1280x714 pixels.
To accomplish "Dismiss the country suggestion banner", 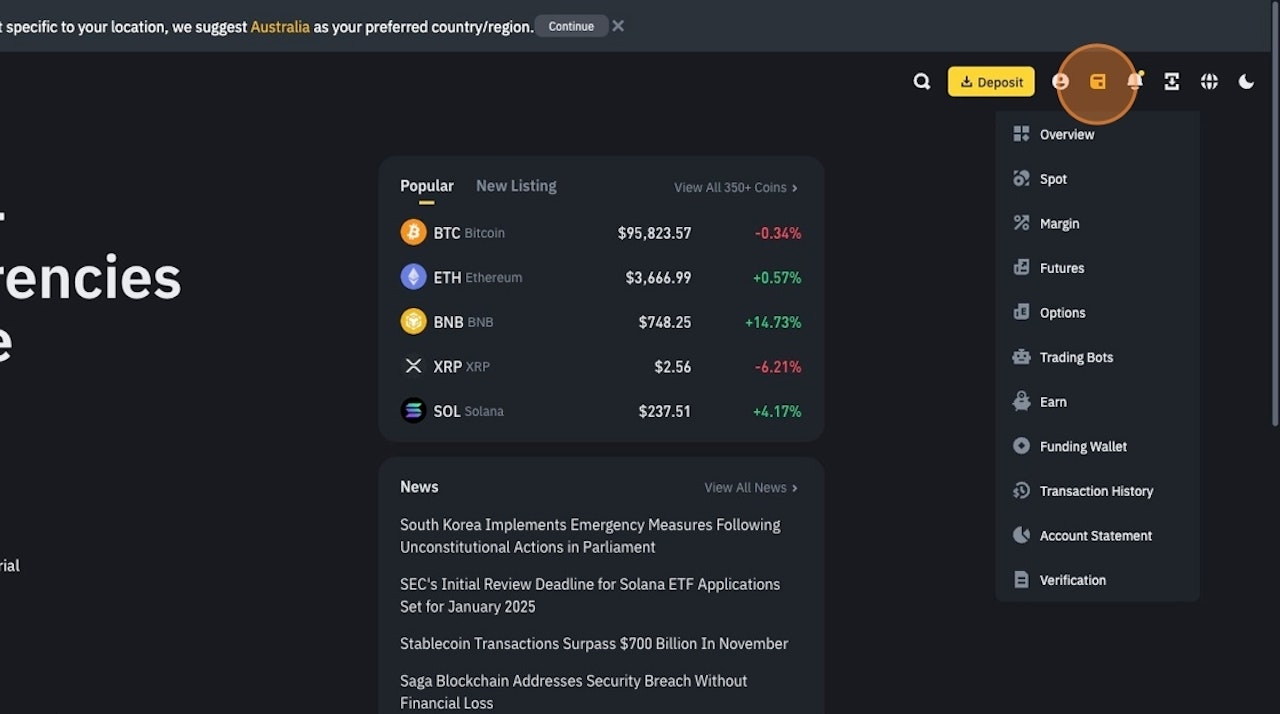I will pyautogui.click(x=617, y=26).
